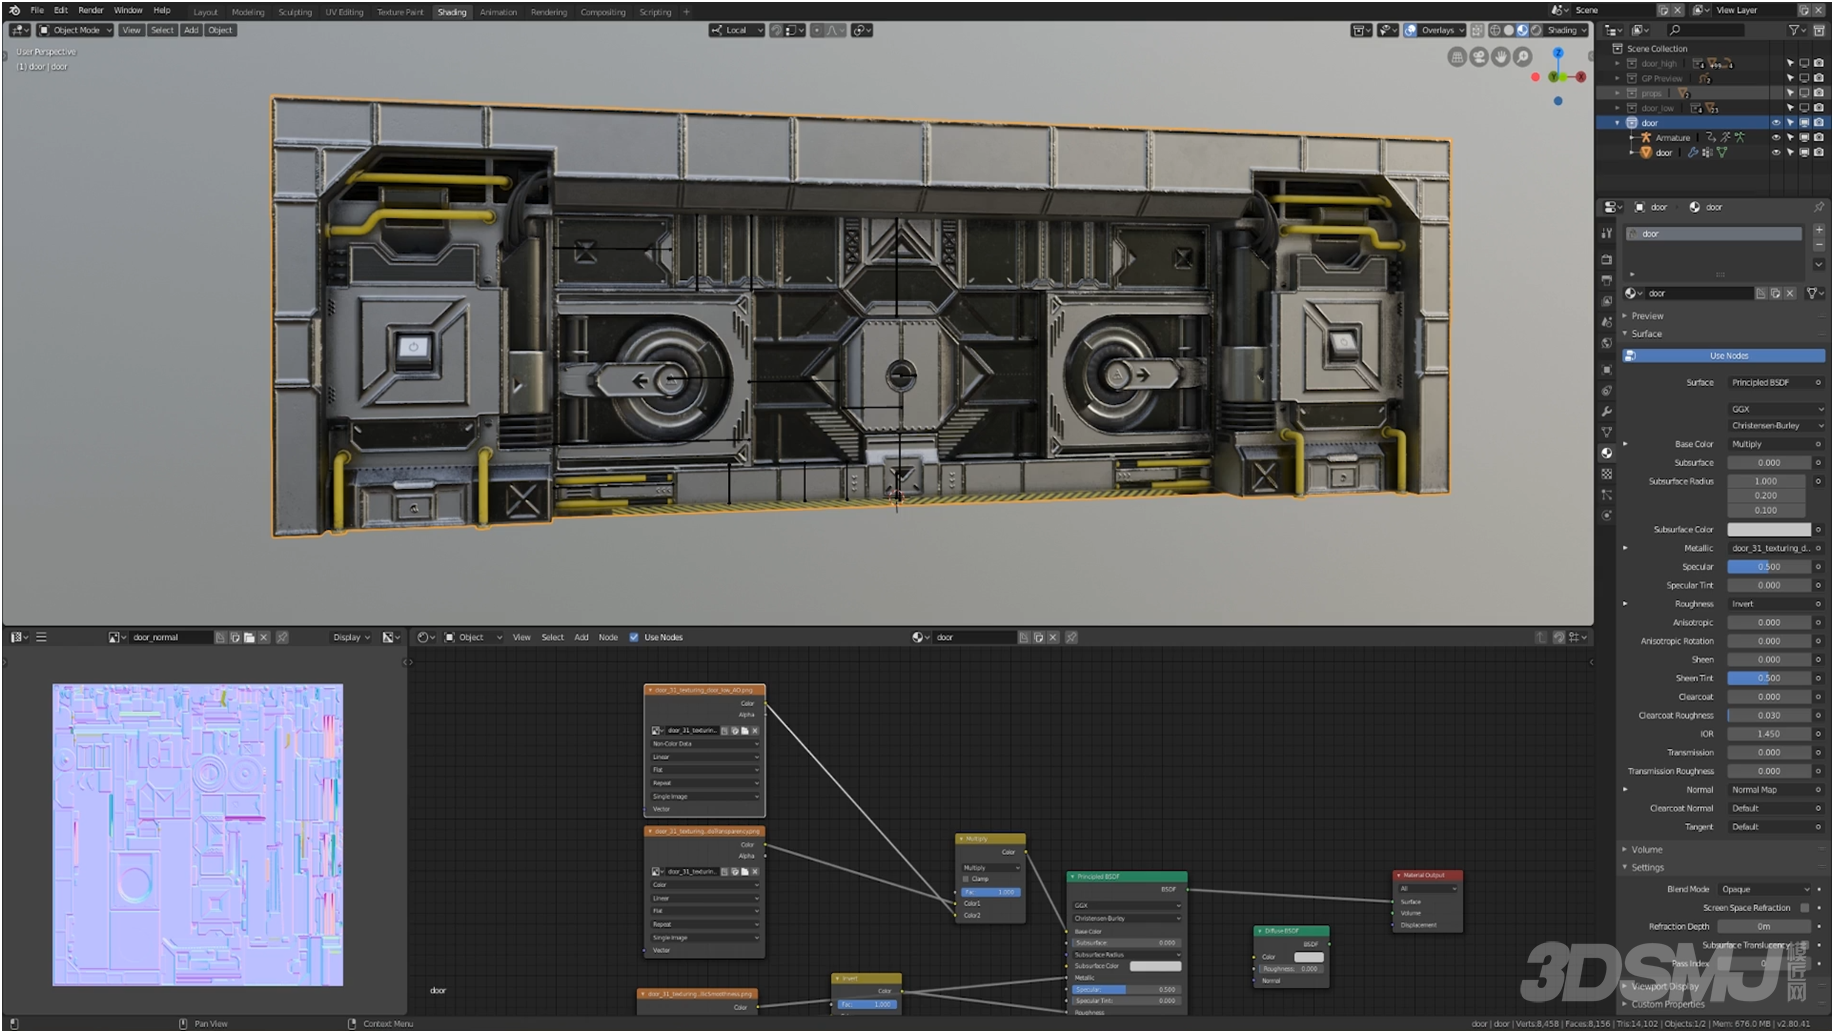The width and height of the screenshot is (1834, 1033).
Task: Toggle Clamp checkbox on Multiply node
Action: click(966, 879)
